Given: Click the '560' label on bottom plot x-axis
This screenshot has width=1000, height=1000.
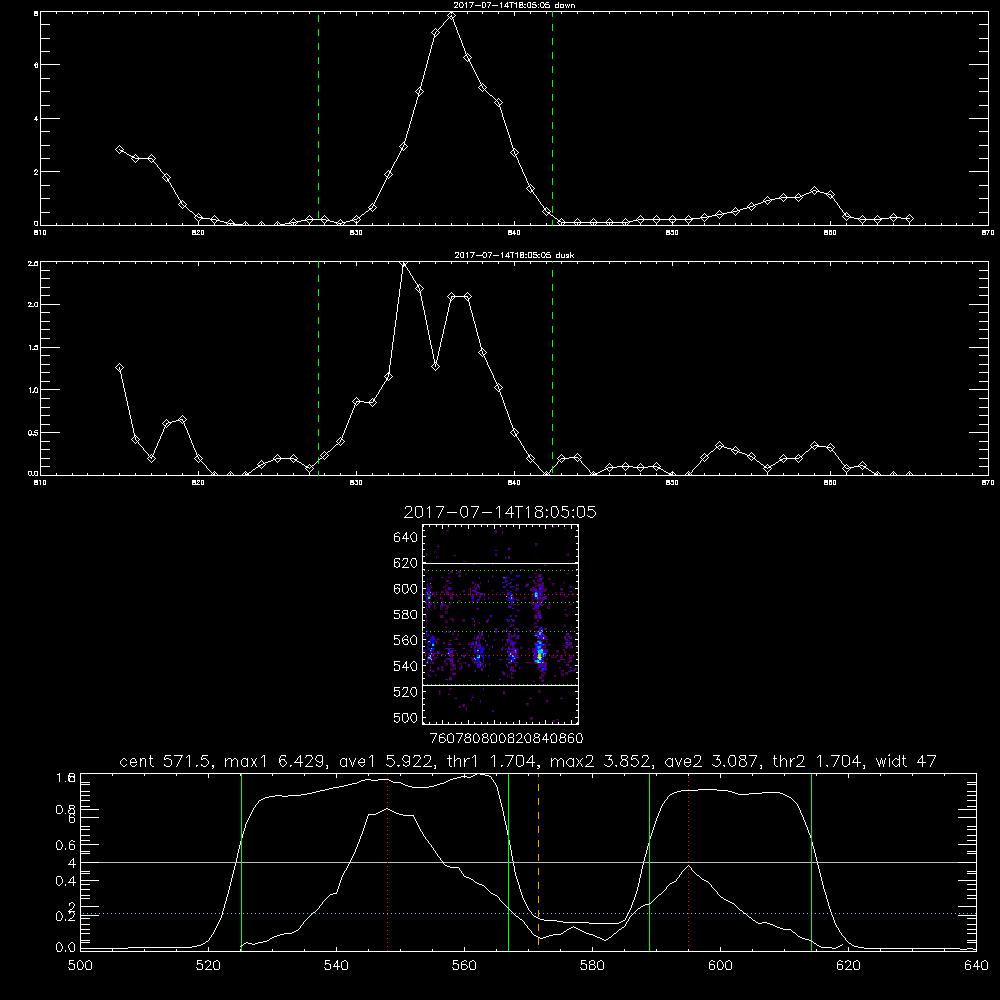Looking at the screenshot, I should coord(464,966).
